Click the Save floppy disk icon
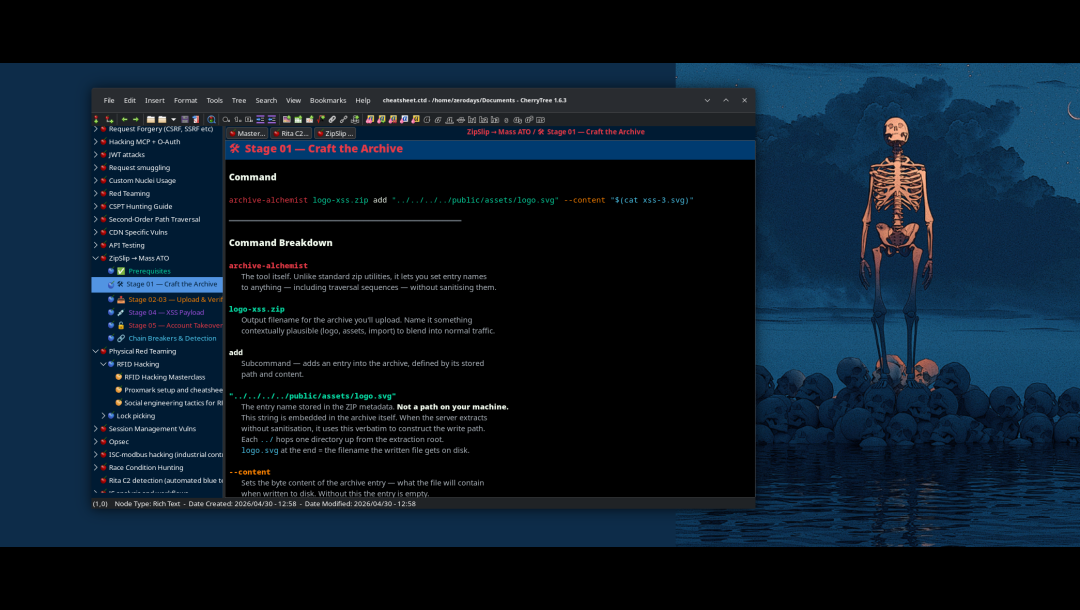 tap(185, 119)
